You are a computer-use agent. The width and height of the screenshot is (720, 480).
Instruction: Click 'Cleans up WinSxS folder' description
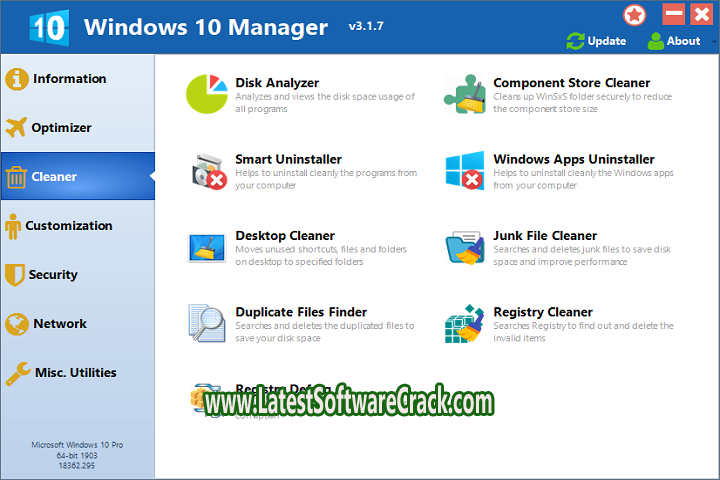[582, 103]
